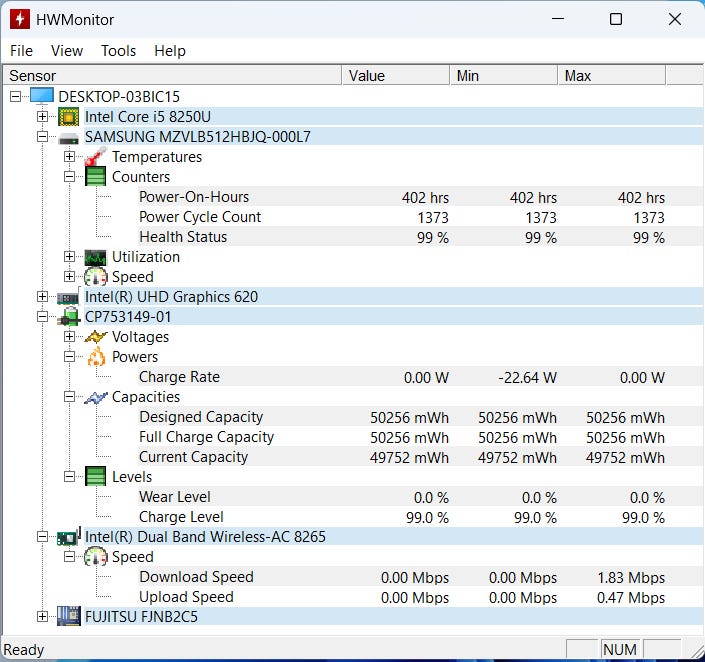705x662 pixels.
Task: Click the SAMSUNG drive icon
Action: (68, 138)
